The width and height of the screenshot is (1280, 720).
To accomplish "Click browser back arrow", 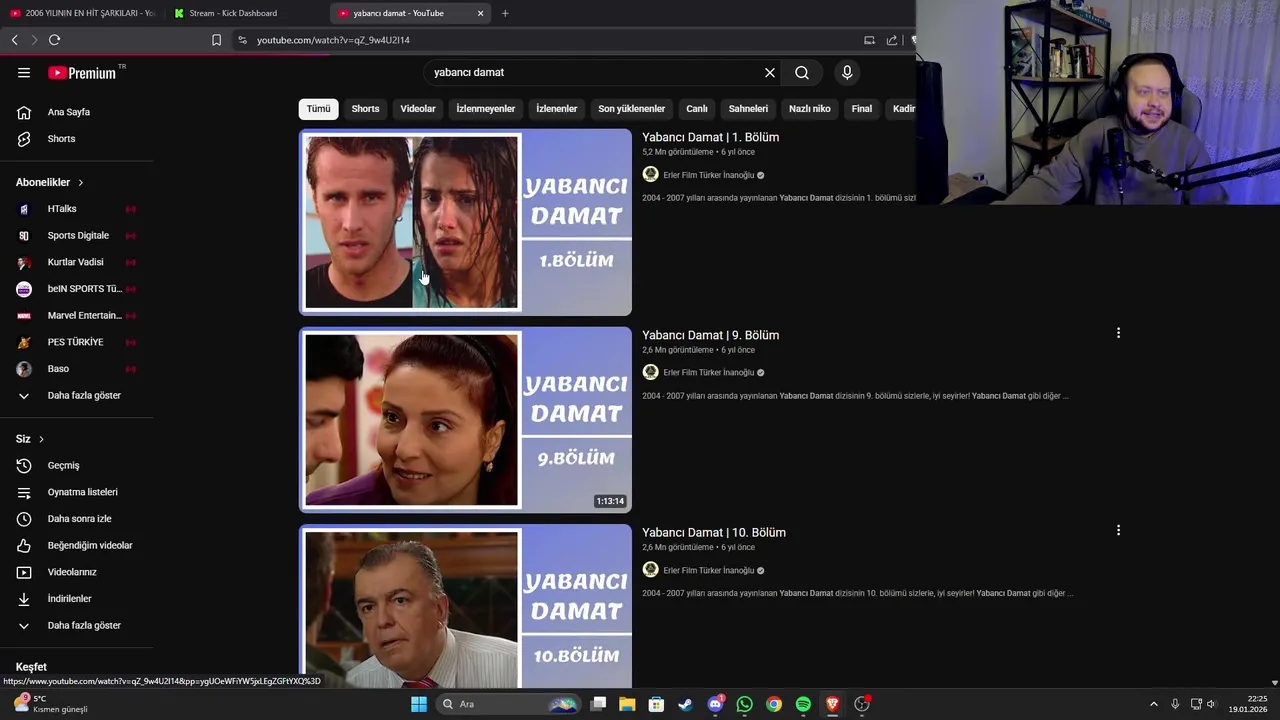I will point(14,40).
